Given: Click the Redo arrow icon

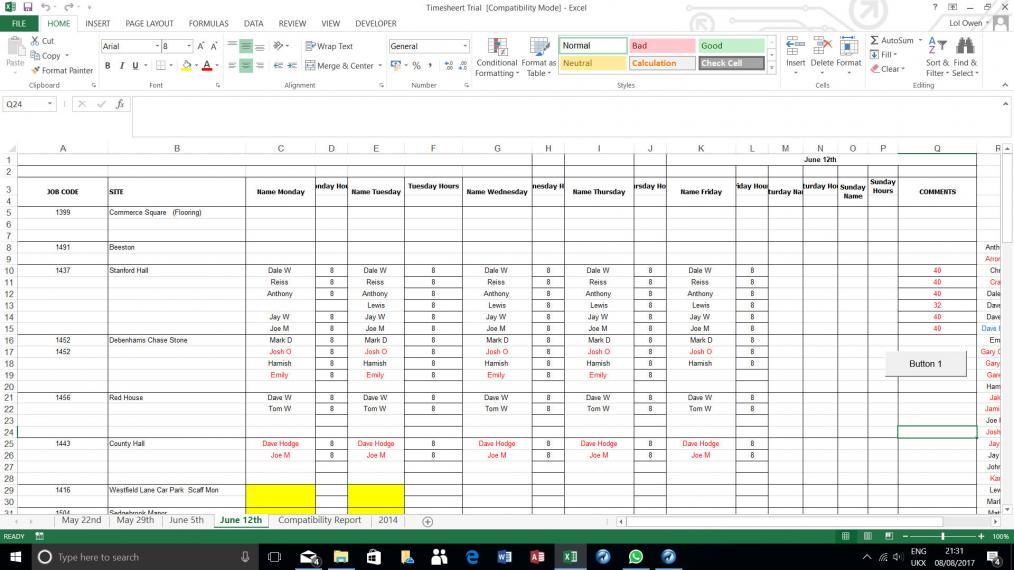Looking at the screenshot, I should coord(68,7).
